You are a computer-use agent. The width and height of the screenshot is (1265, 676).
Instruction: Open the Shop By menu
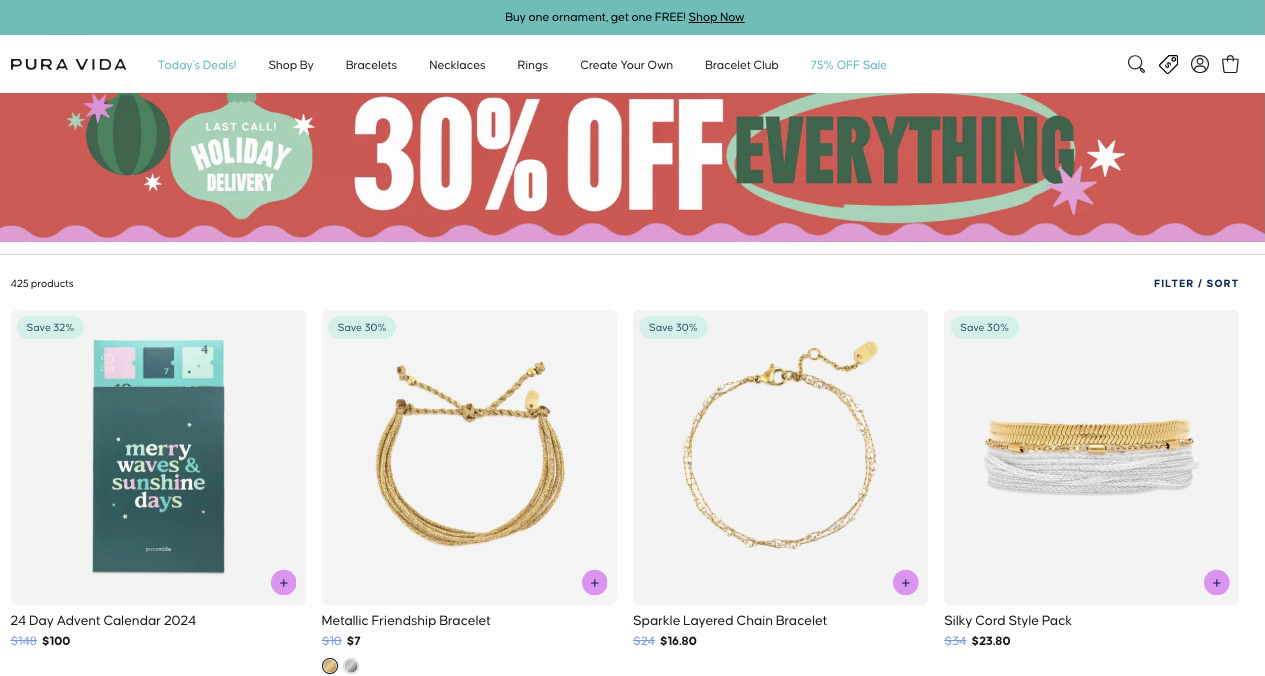(x=290, y=65)
